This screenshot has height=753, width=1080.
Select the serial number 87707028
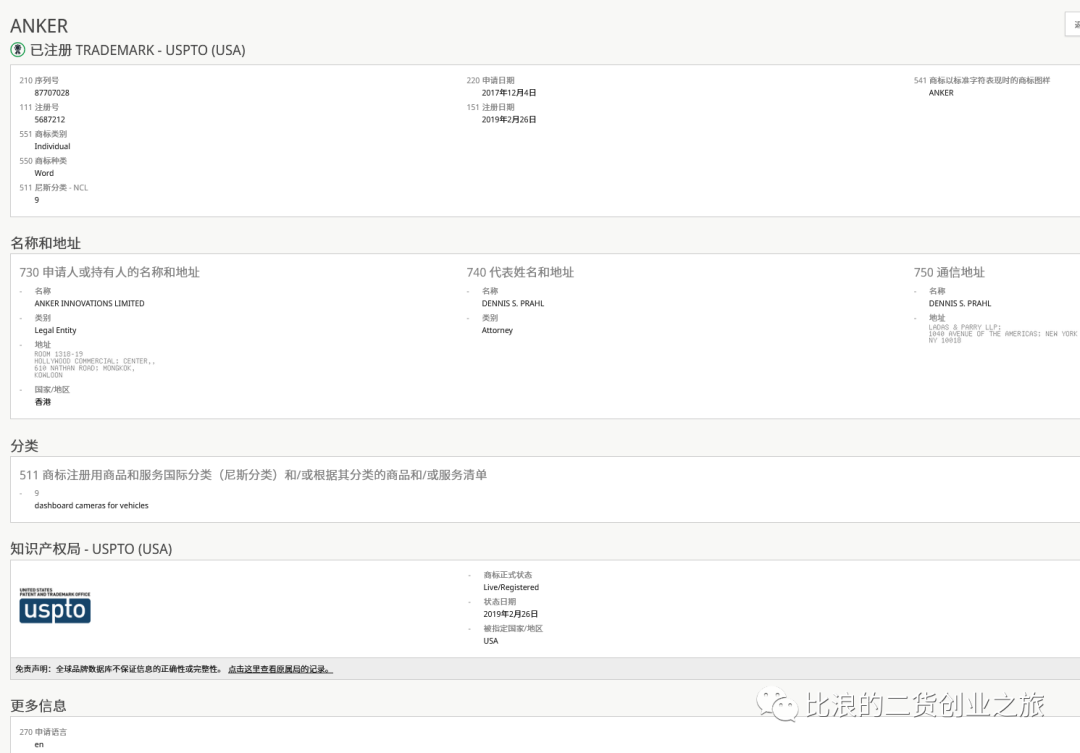coord(52,93)
